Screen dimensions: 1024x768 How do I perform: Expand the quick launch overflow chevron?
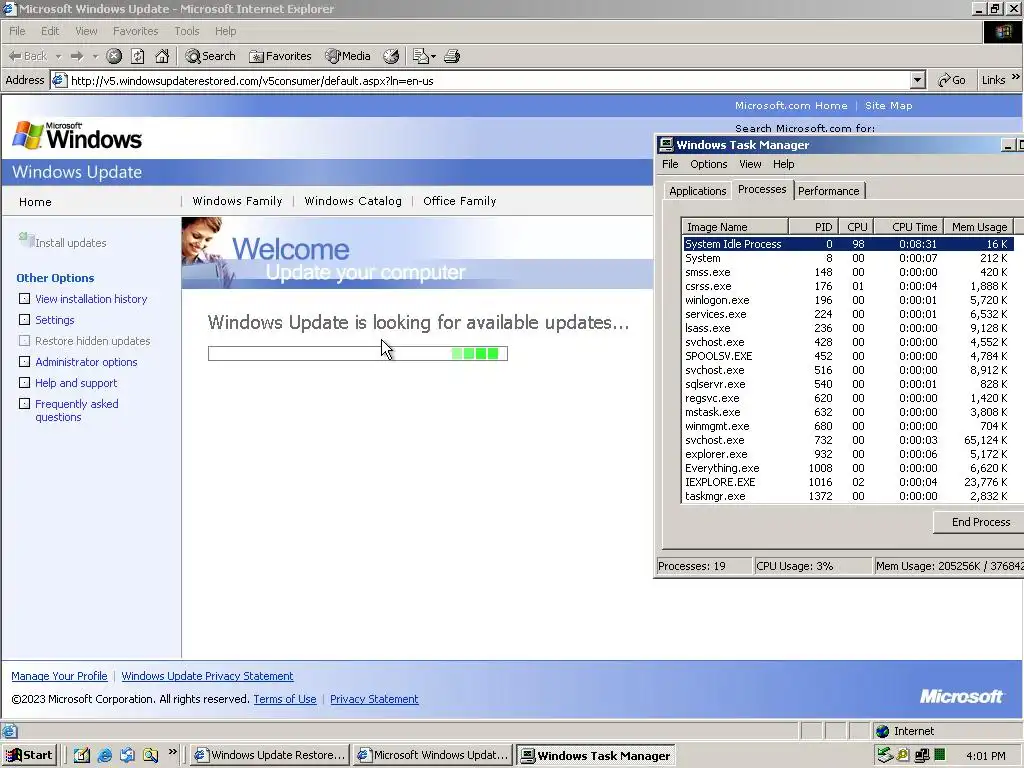(x=172, y=752)
